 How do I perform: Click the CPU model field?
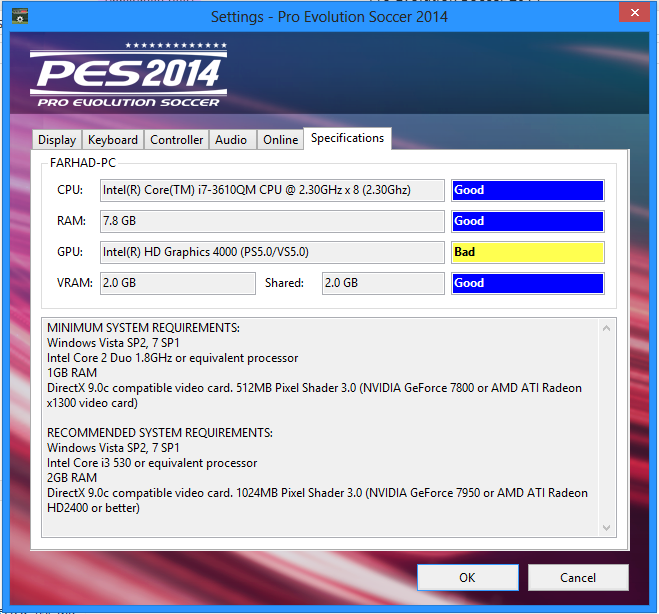pos(272,190)
